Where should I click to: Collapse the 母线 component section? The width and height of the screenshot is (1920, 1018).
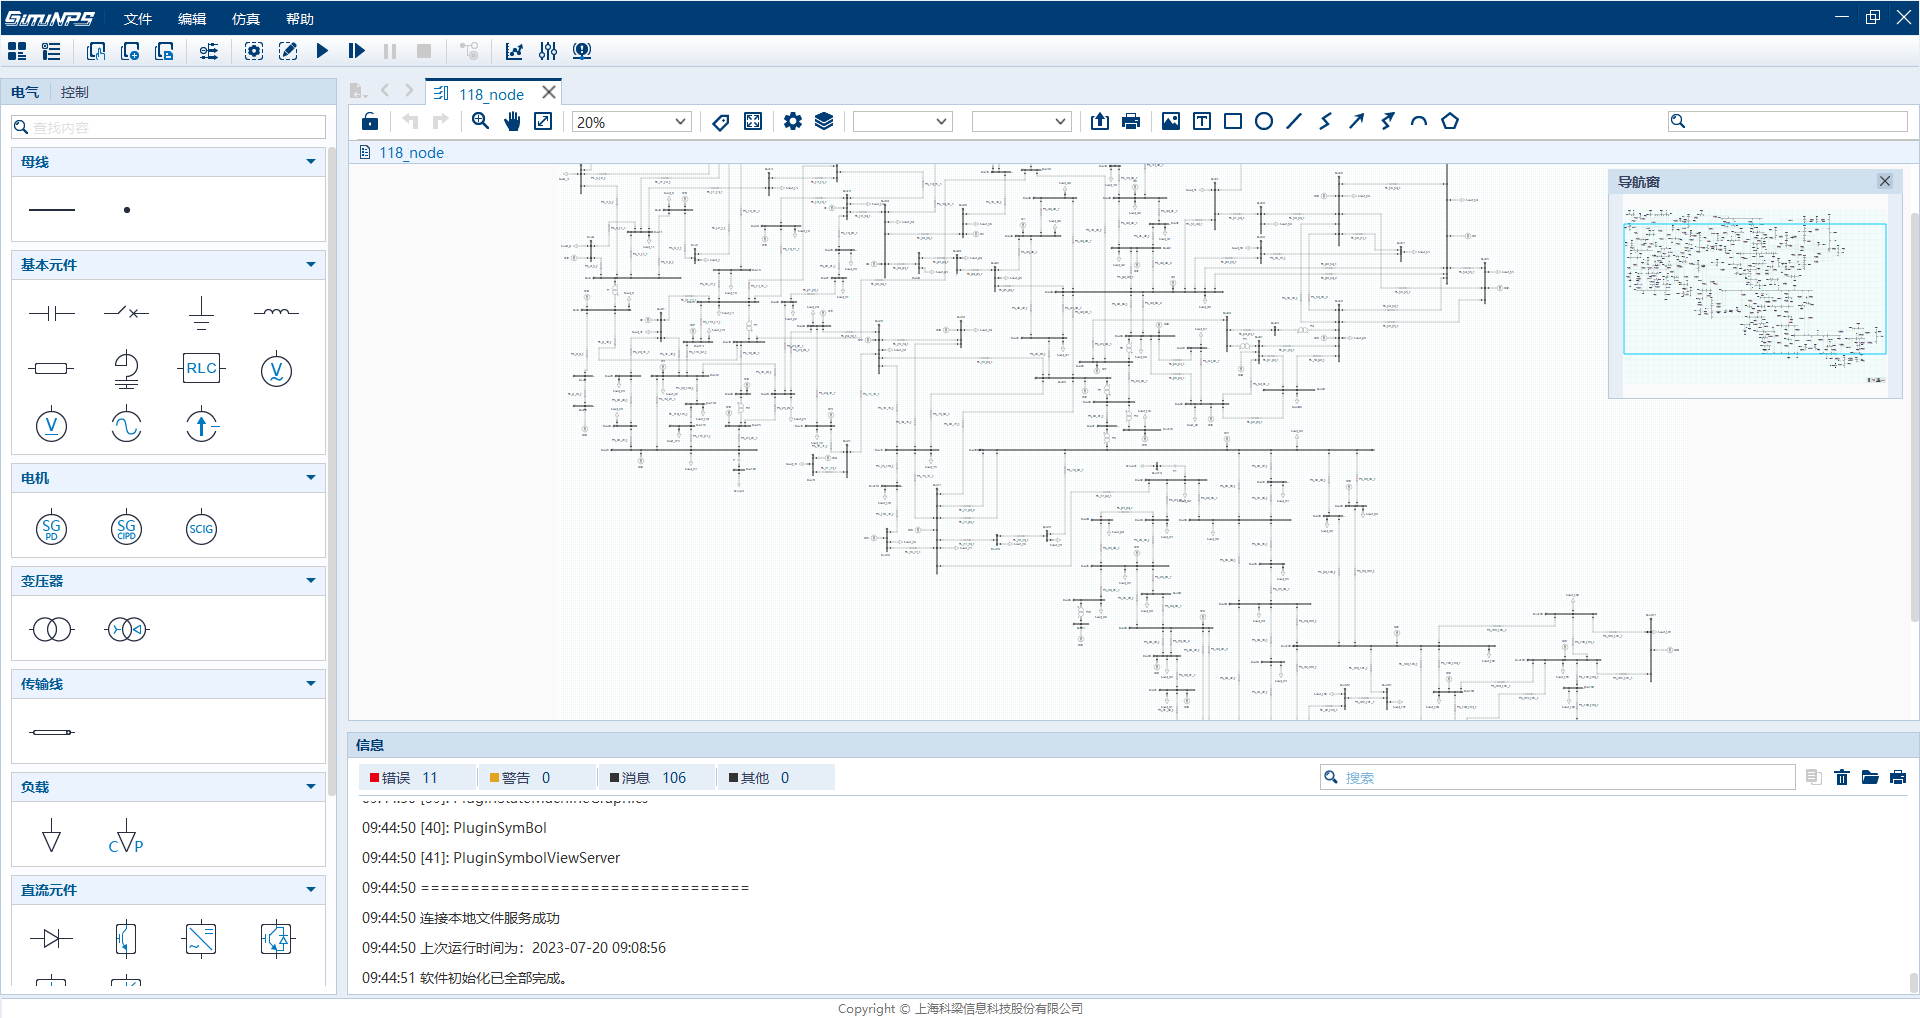click(x=310, y=161)
